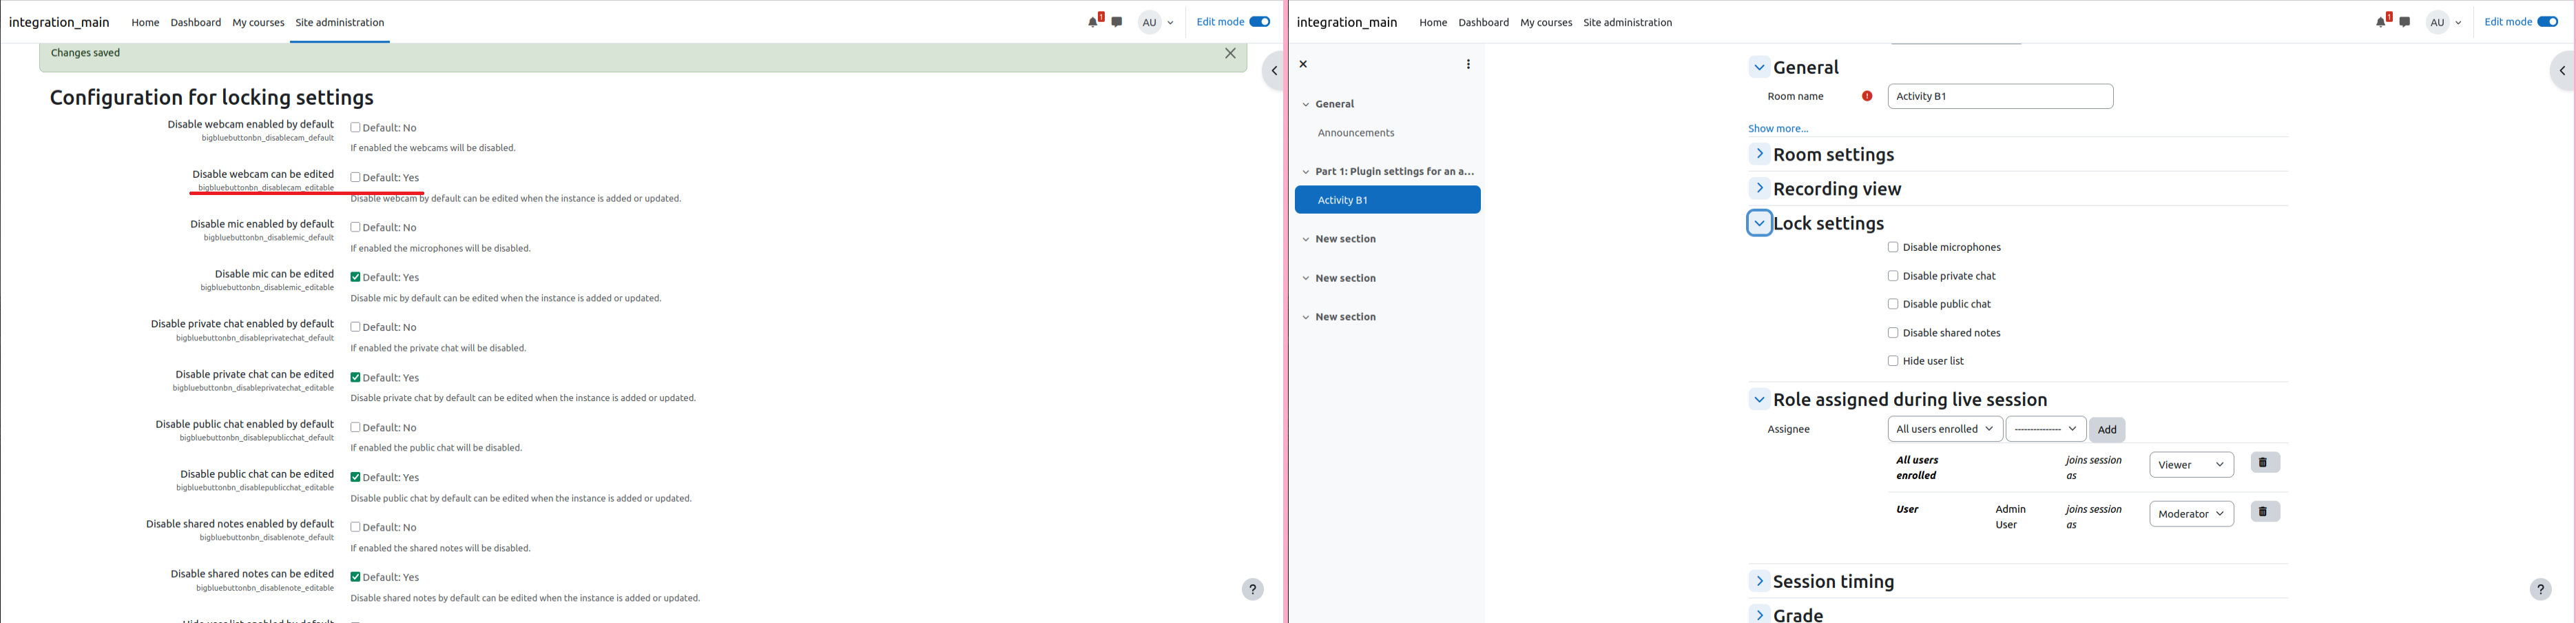Toggle Edit mode switch in left window
The width and height of the screenshot is (2576, 623).
1260,22
